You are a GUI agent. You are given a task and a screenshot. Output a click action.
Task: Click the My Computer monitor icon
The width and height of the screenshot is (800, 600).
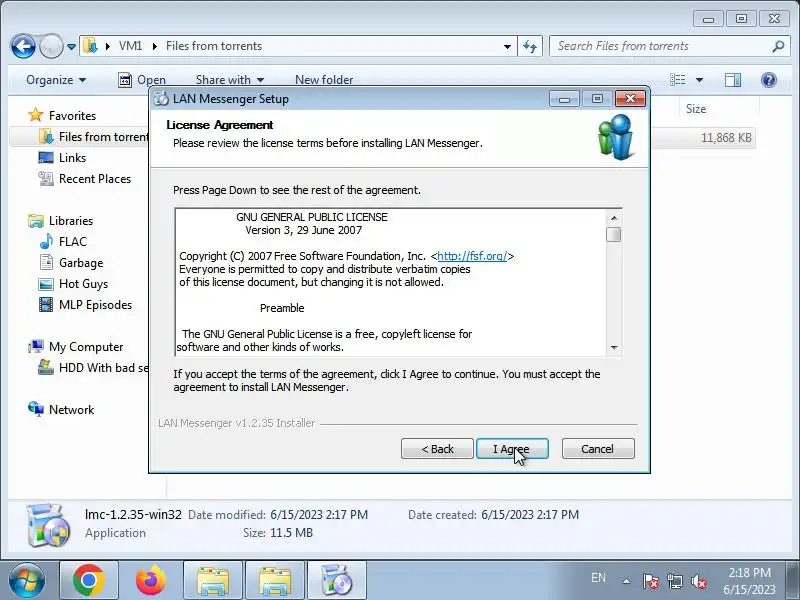pyautogui.click(x=36, y=346)
